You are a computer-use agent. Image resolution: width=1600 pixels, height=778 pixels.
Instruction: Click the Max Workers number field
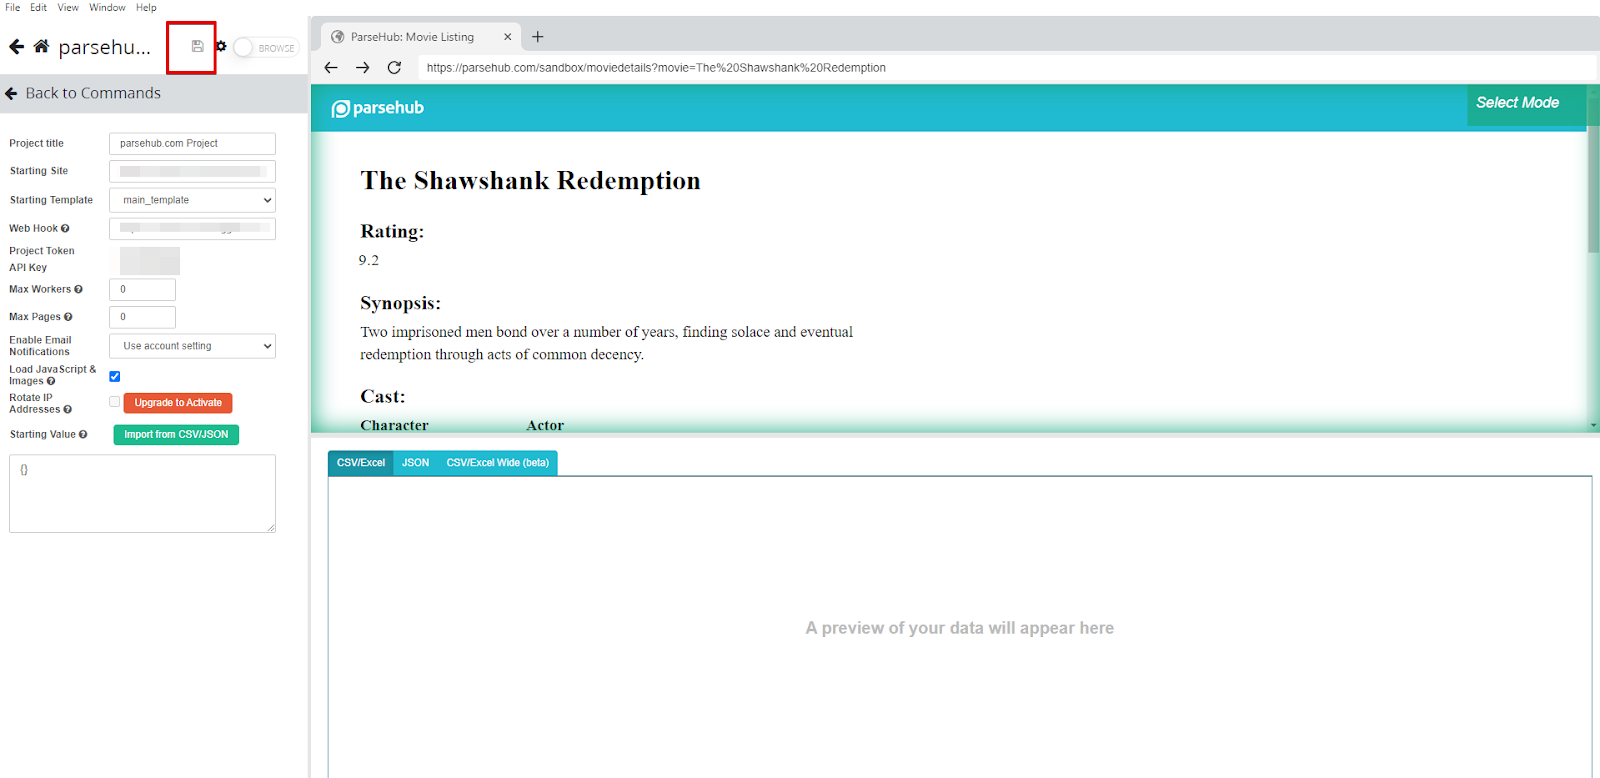(x=142, y=290)
